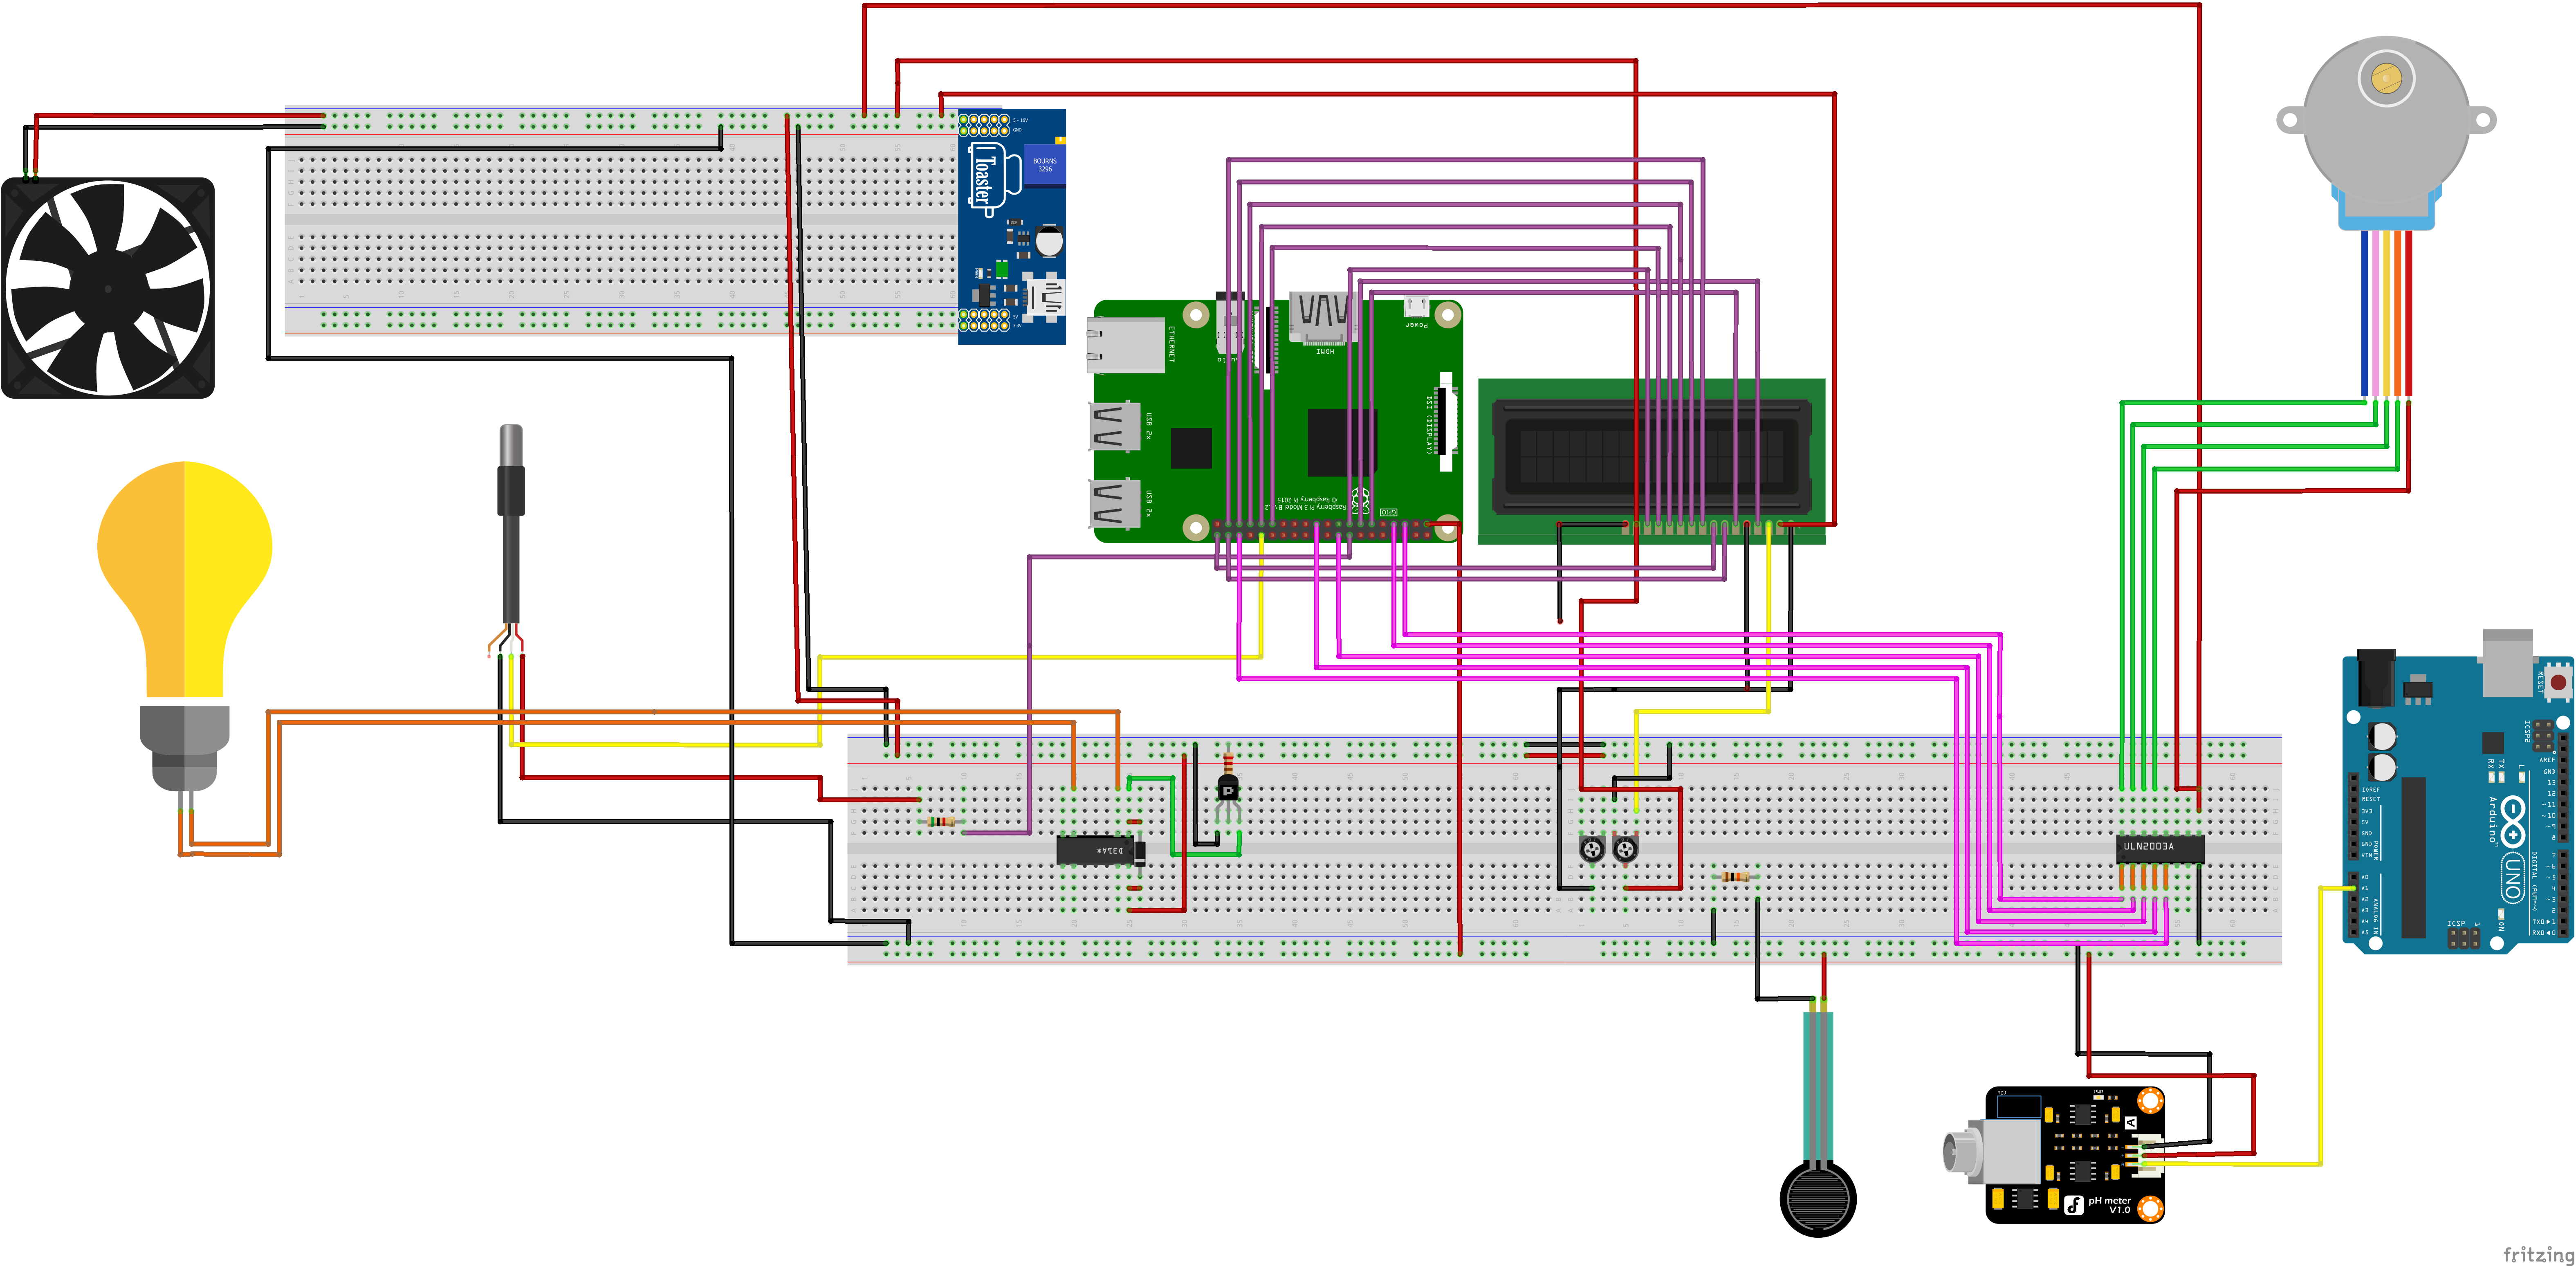Viewport: 2576px width, 1266px height.
Task: Click the Arduino red reset button
Action: pos(2559,682)
